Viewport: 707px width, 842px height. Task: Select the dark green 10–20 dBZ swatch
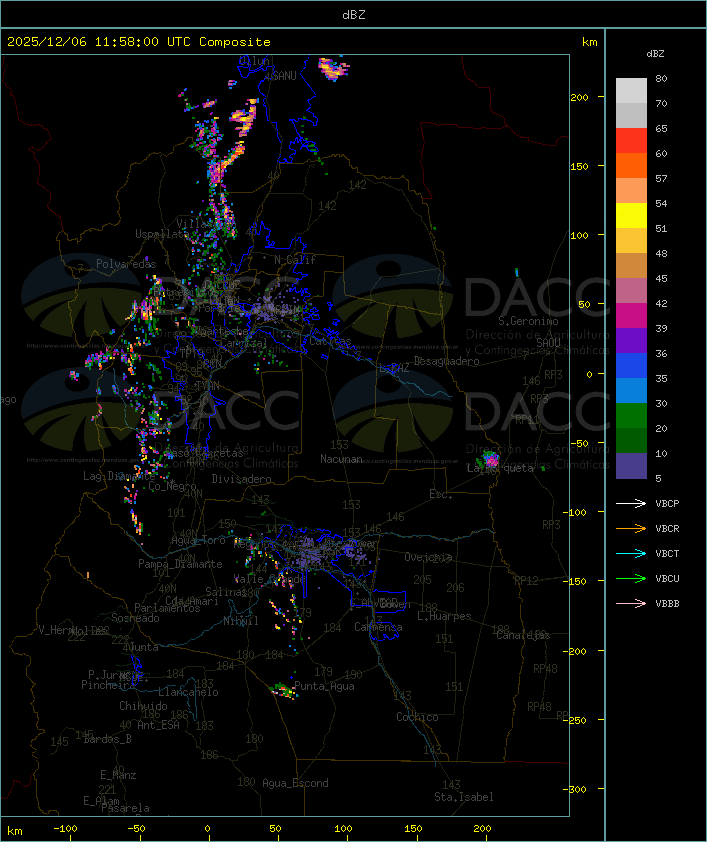pos(631,441)
